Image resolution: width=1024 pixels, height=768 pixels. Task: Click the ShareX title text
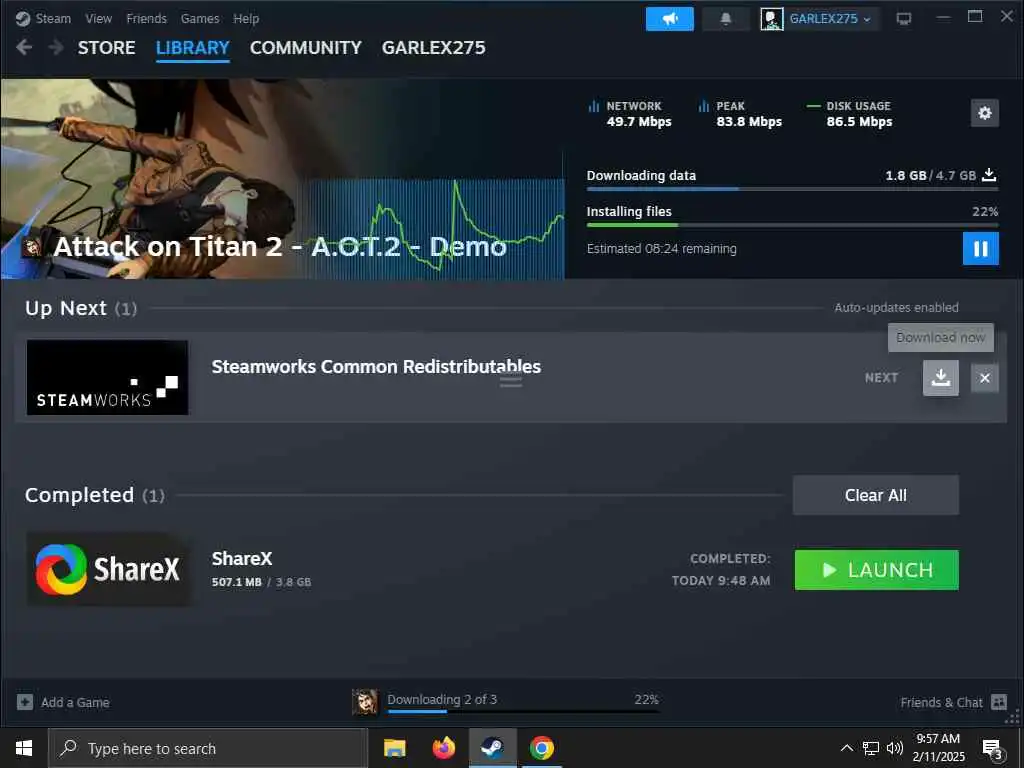242,558
